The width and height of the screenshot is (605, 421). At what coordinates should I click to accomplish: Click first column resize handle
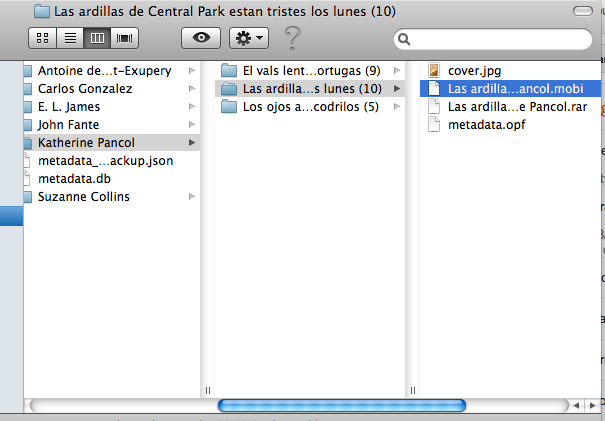pyautogui.click(x=208, y=391)
